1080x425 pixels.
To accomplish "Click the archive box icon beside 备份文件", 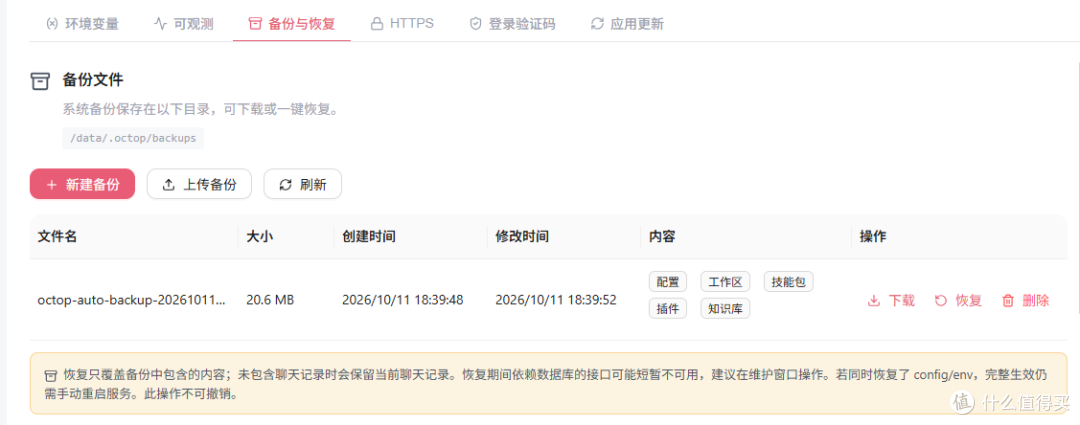I will (x=41, y=81).
